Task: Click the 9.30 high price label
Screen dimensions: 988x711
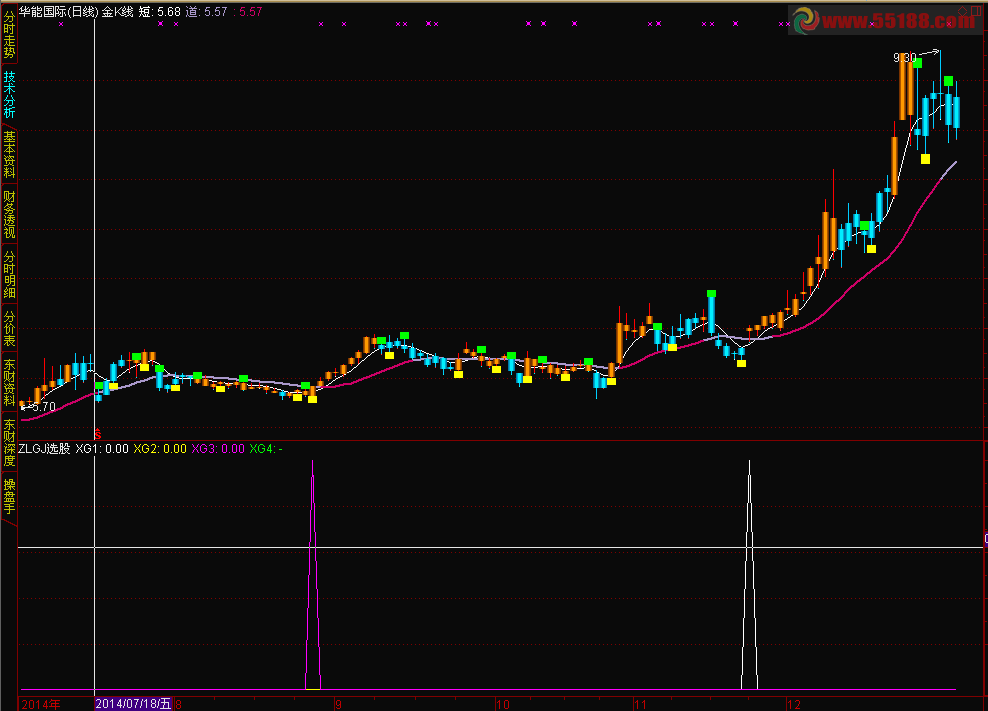Action: [904, 58]
